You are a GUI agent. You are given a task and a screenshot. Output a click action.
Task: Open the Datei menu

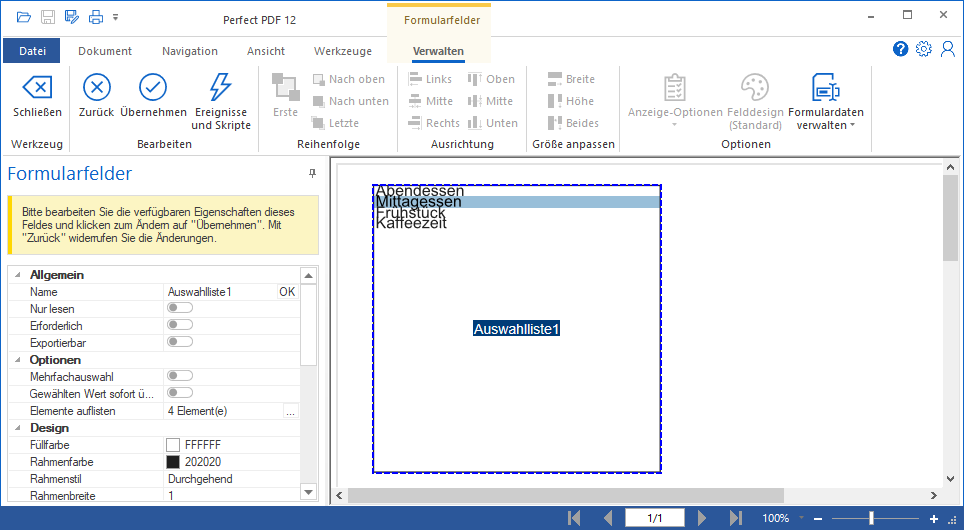(x=32, y=51)
